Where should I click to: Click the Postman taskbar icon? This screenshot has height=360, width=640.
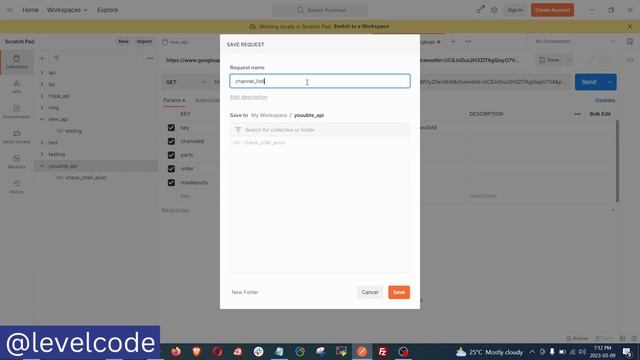click(362, 351)
